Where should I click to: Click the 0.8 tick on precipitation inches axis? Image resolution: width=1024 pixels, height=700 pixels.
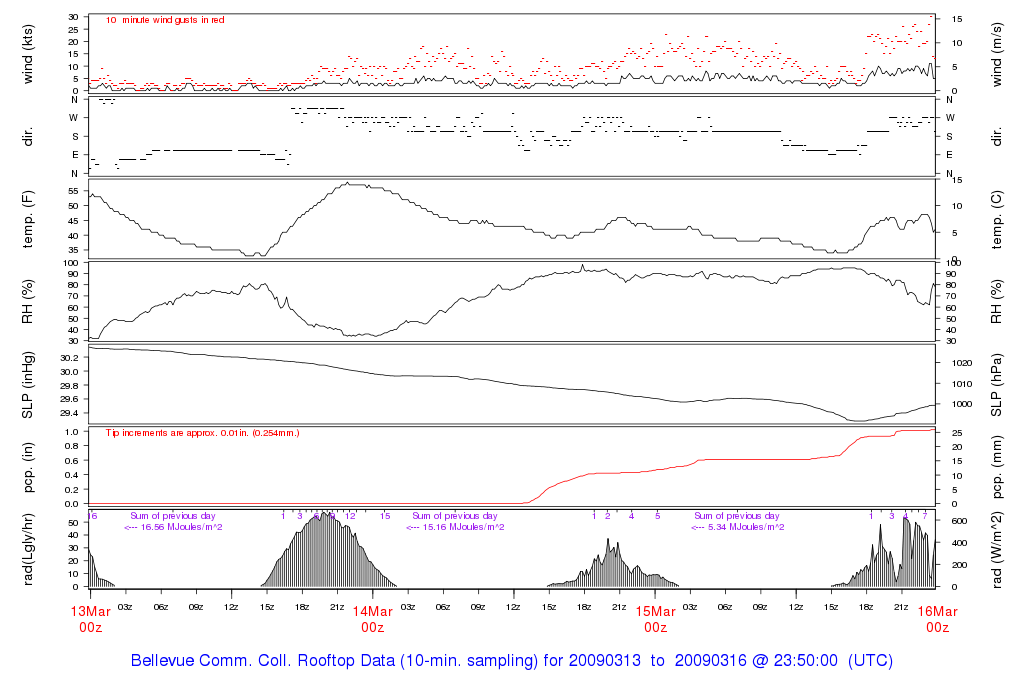72,446
